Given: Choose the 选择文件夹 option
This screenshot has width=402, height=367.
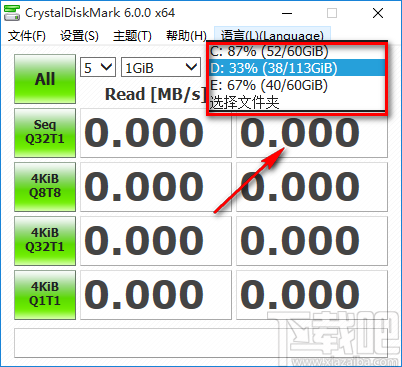Looking at the screenshot, I should [x=297, y=102].
